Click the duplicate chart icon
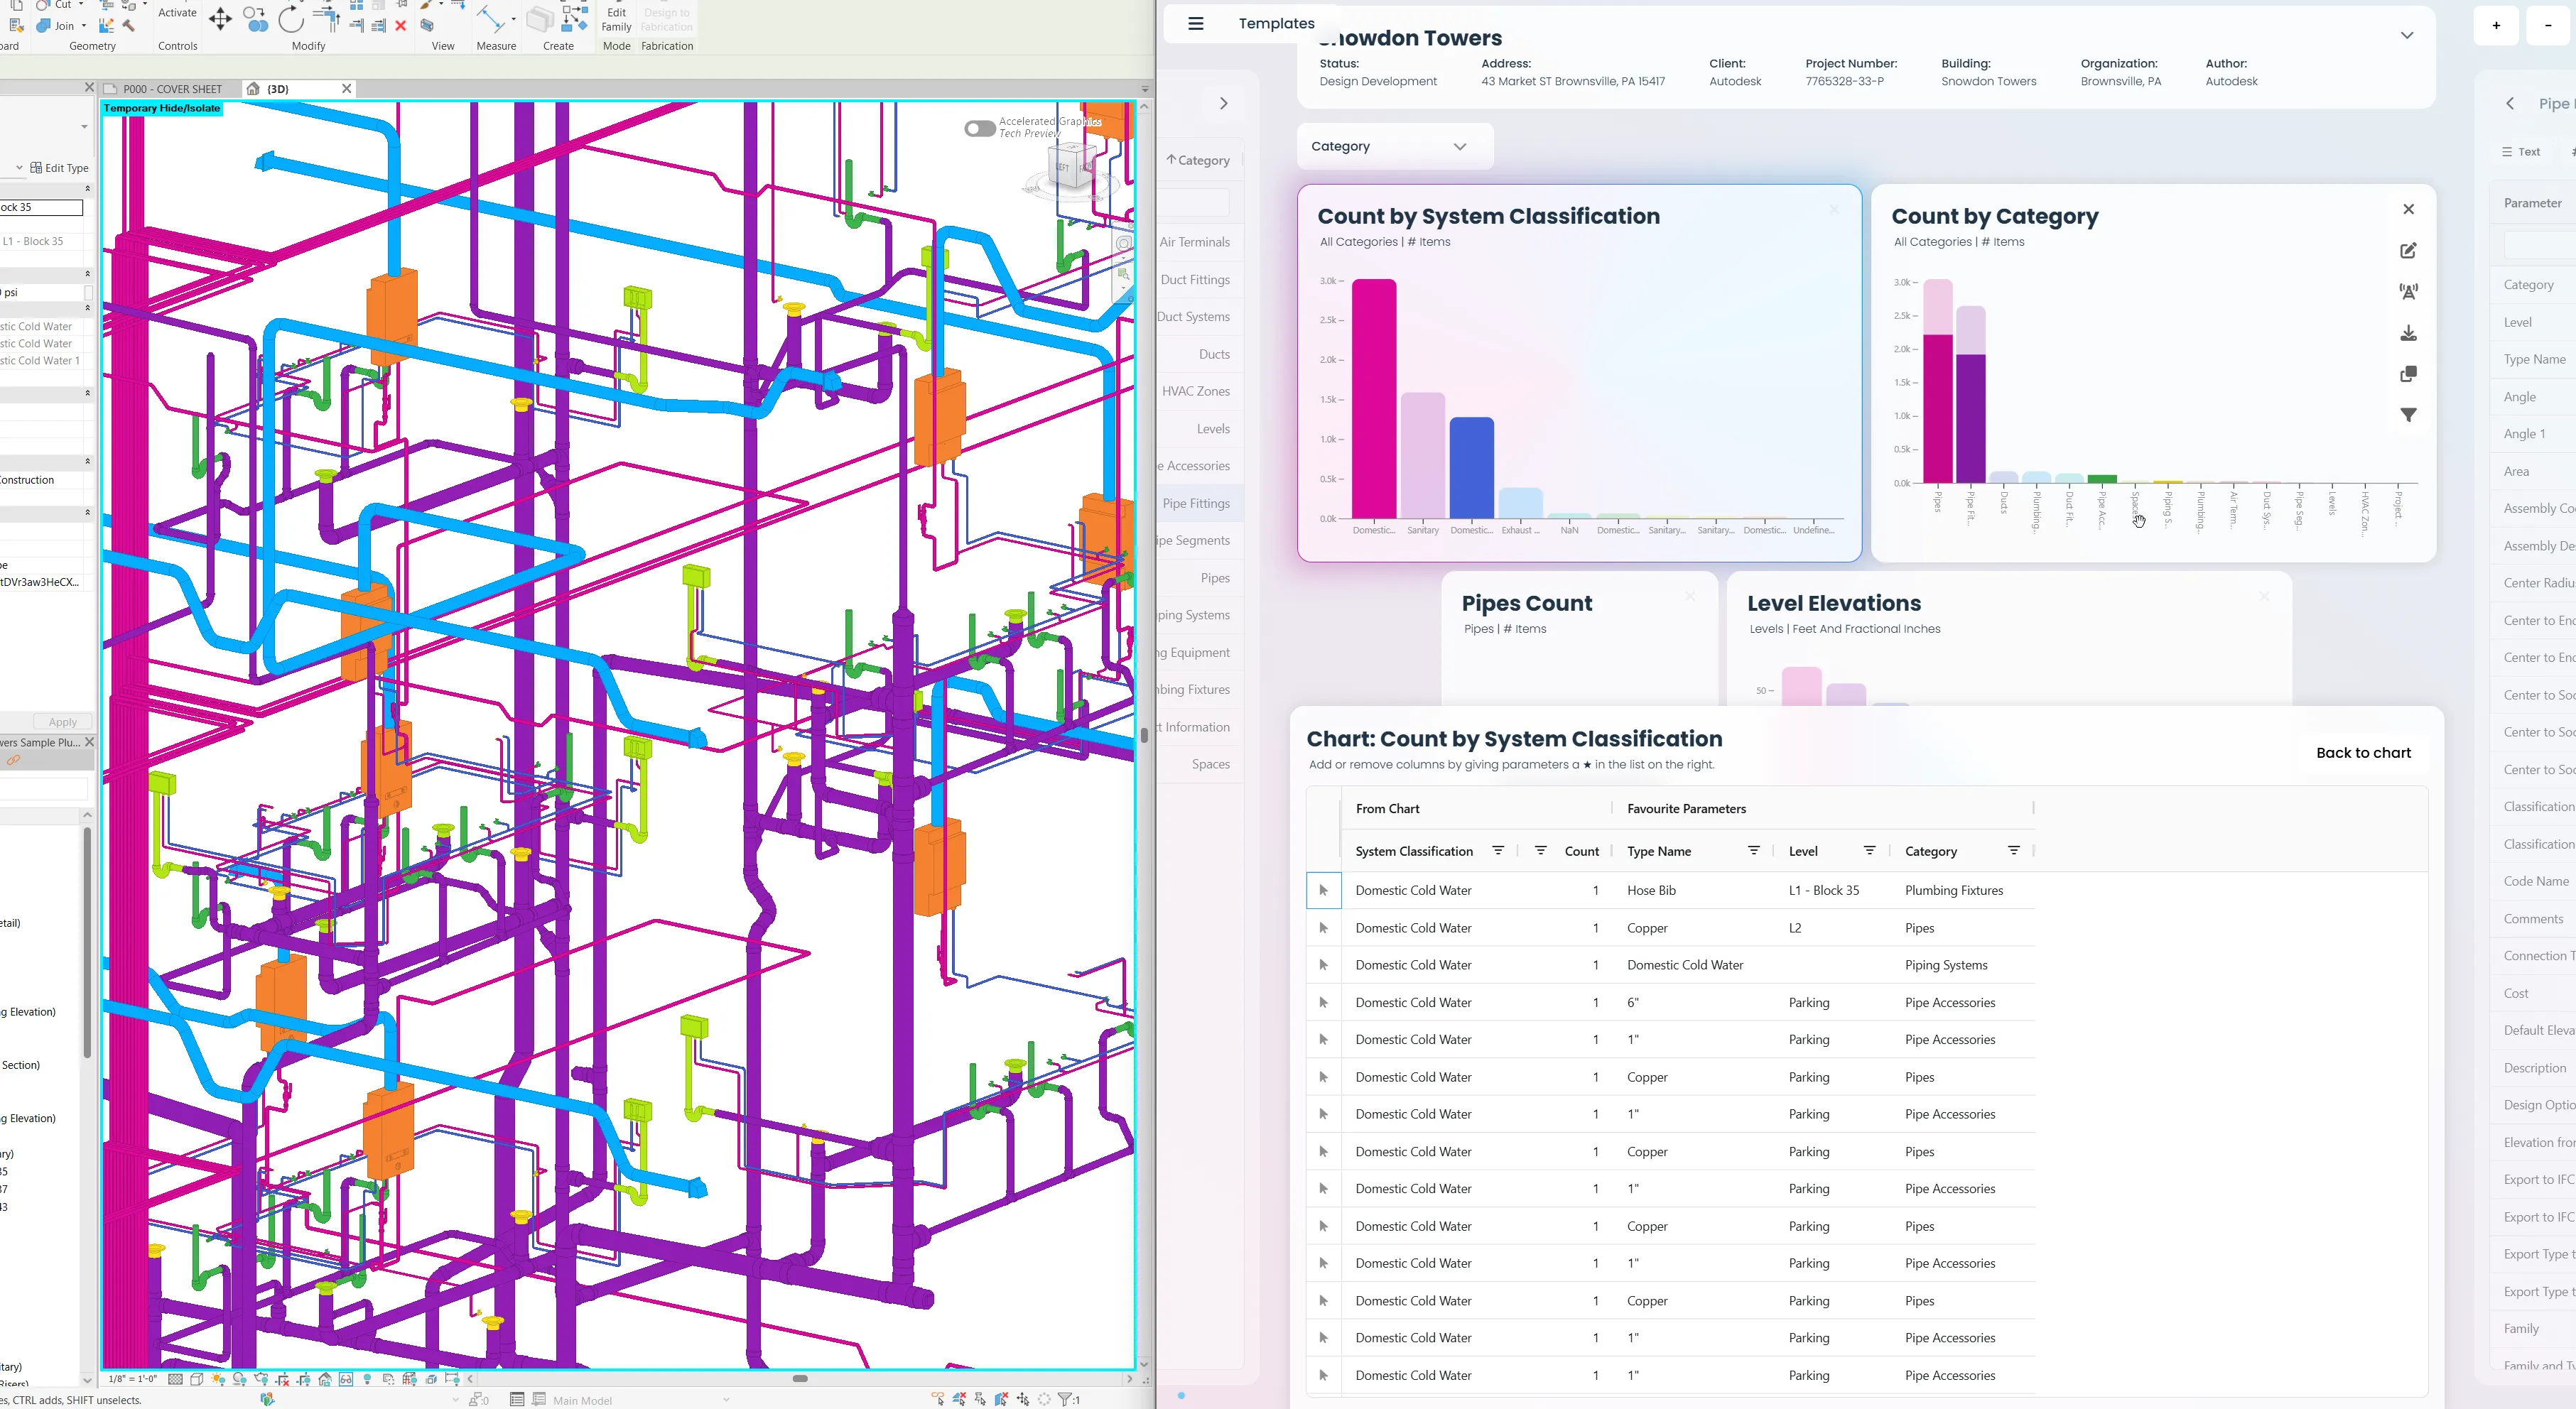 click(2408, 374)
